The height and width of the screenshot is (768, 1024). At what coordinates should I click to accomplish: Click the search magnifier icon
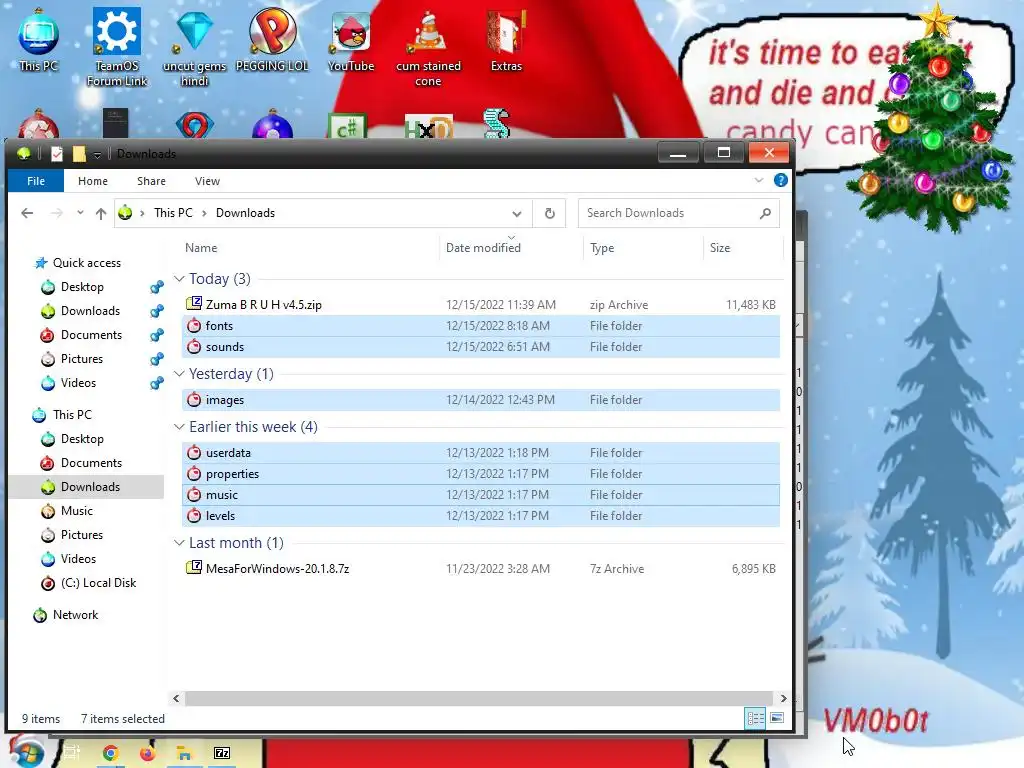pyautogui.click(x=765, y=213)
